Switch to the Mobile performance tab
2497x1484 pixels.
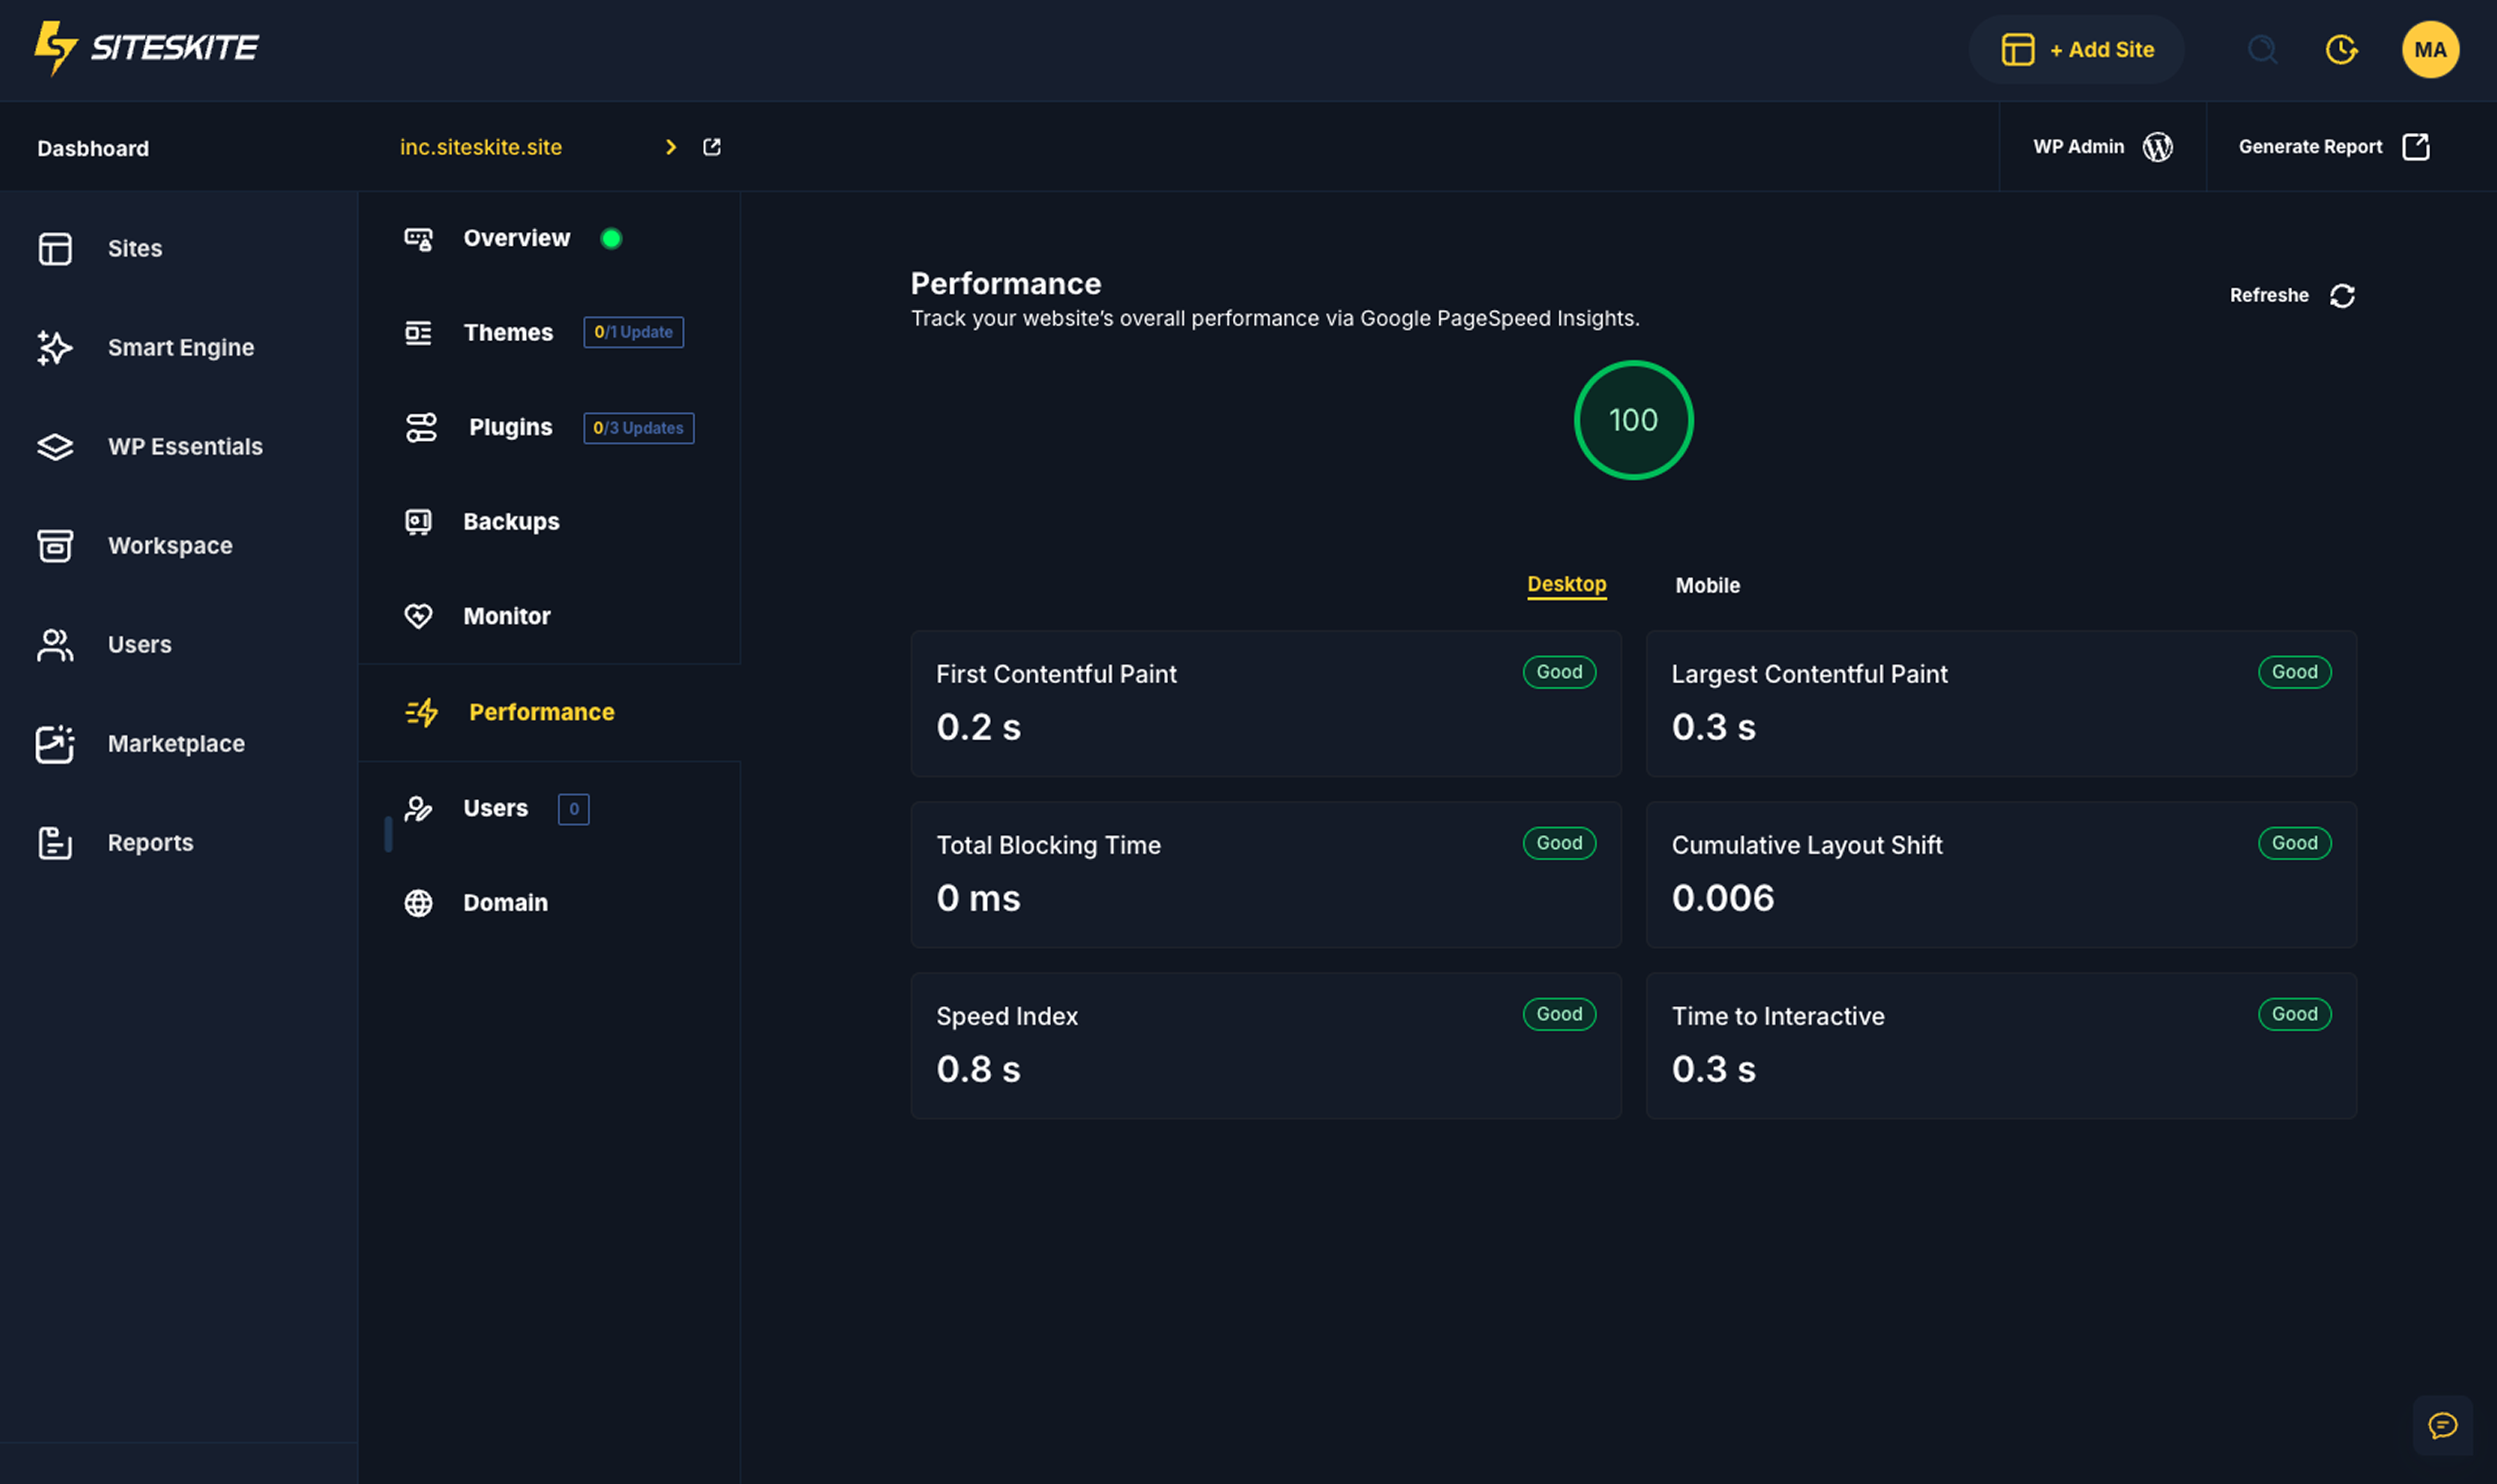[1707, 585]
